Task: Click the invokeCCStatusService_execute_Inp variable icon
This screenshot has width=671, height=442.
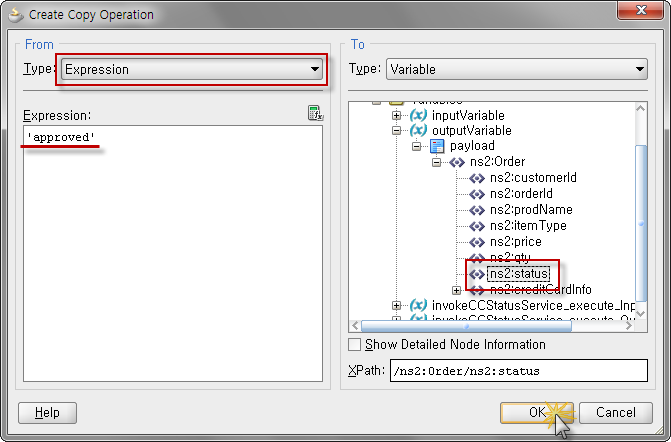Action: tap(418, 305)
